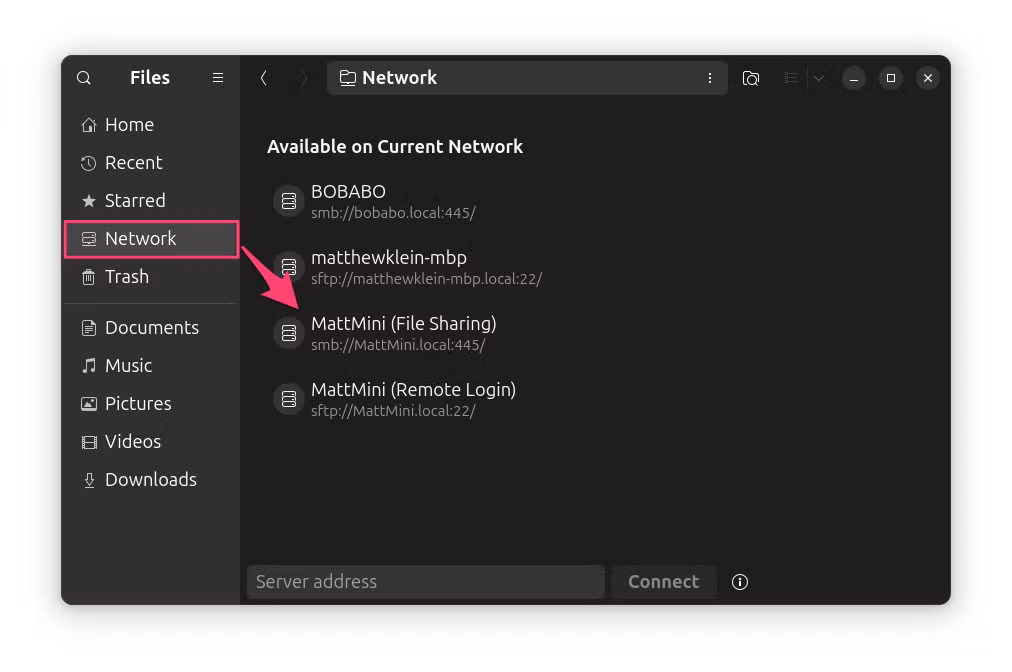Switch to list view icon

pos(791,78)
